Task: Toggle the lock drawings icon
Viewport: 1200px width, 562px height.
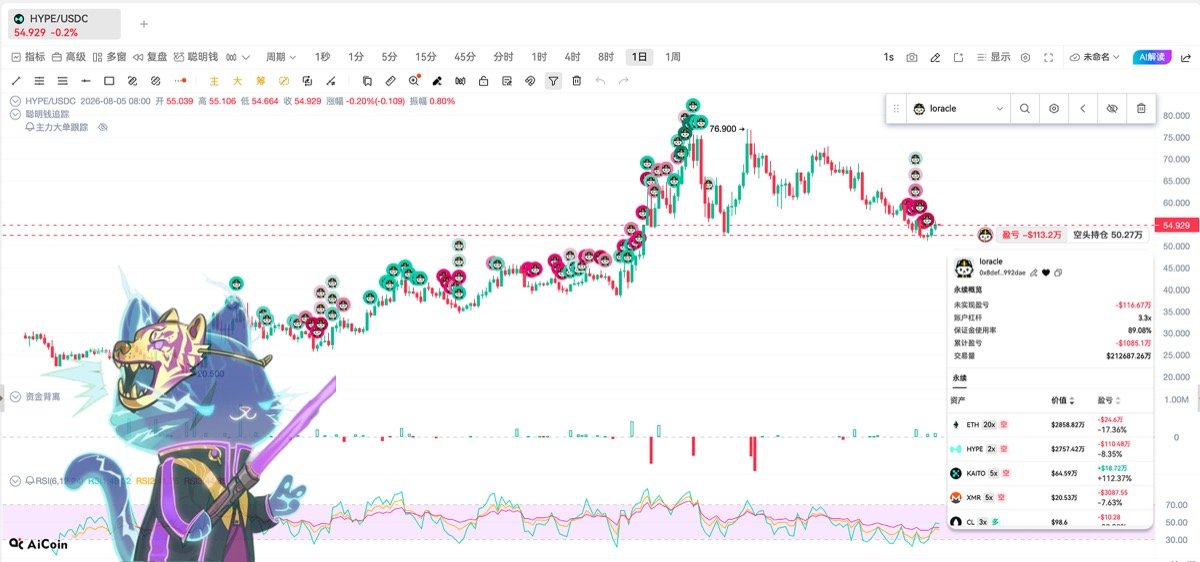Action: pyautogui.click(x=484, y=80)
